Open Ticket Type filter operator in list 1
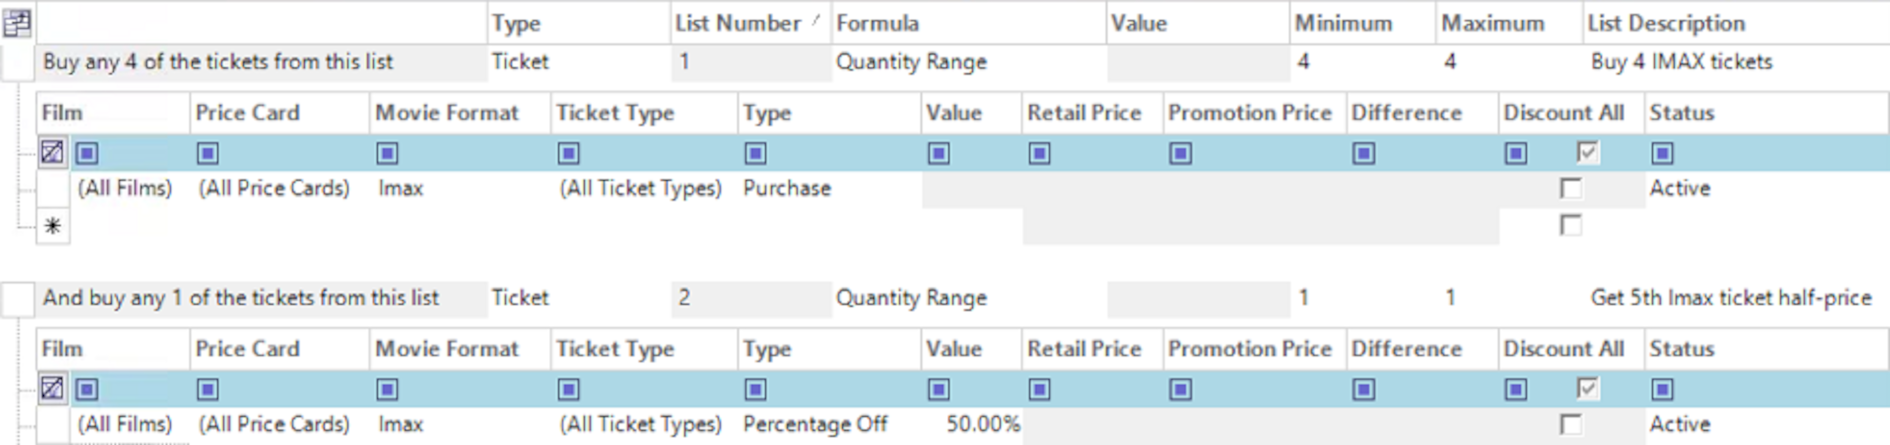 [x=568, y=153]
